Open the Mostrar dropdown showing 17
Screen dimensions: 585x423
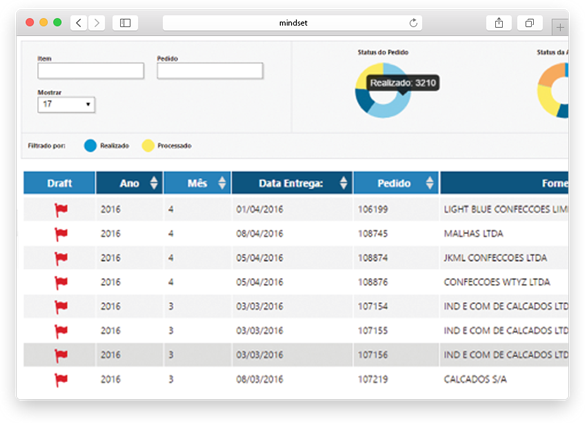(x=66, y=104)
